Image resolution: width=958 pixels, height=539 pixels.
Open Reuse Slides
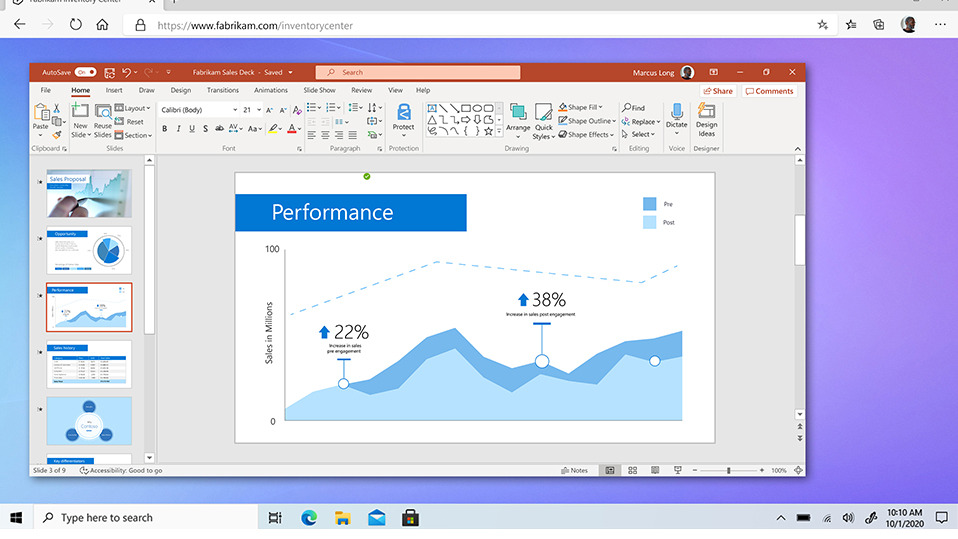pos(103,120)
